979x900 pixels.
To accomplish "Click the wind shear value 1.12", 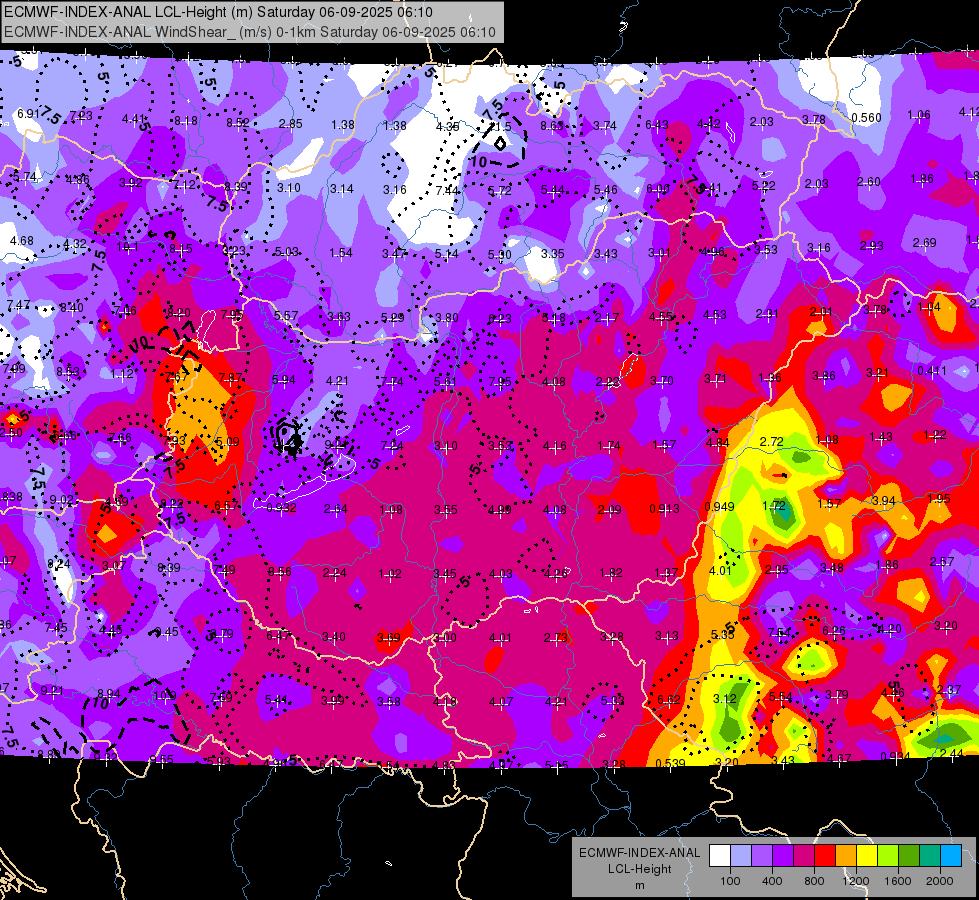I will [x=122, y=373].
